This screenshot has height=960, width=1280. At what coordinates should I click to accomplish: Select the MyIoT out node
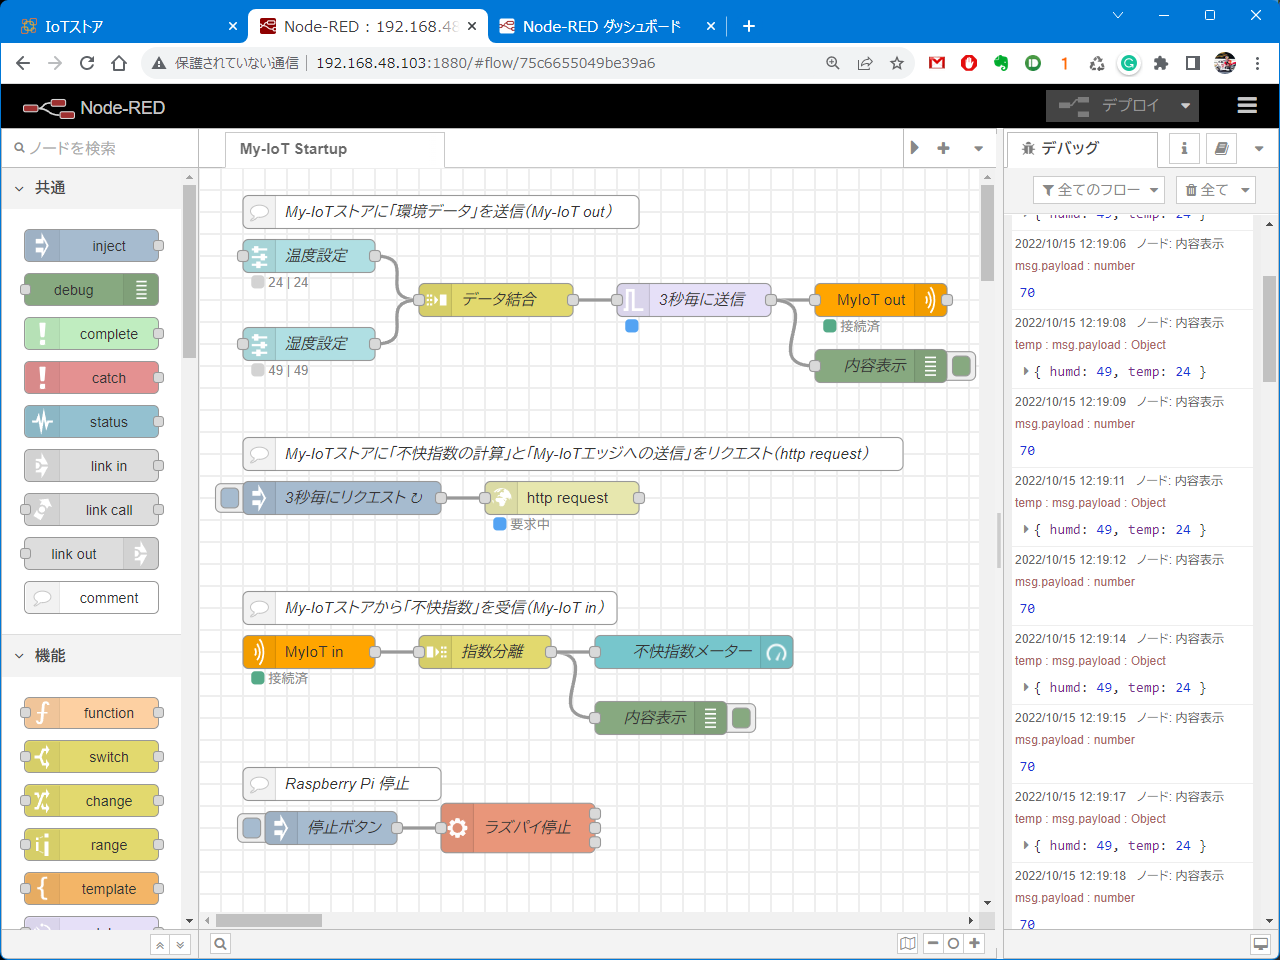(x=880, y=300)
